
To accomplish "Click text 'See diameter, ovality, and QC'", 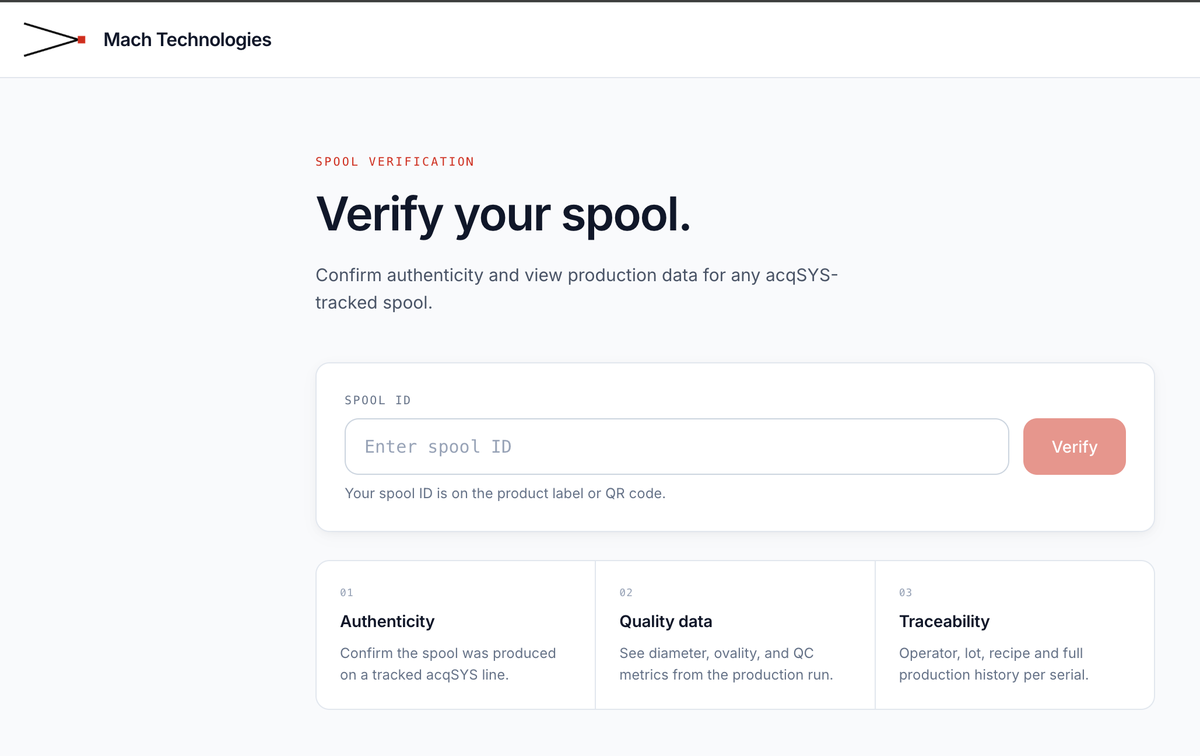I will [717, 653].
